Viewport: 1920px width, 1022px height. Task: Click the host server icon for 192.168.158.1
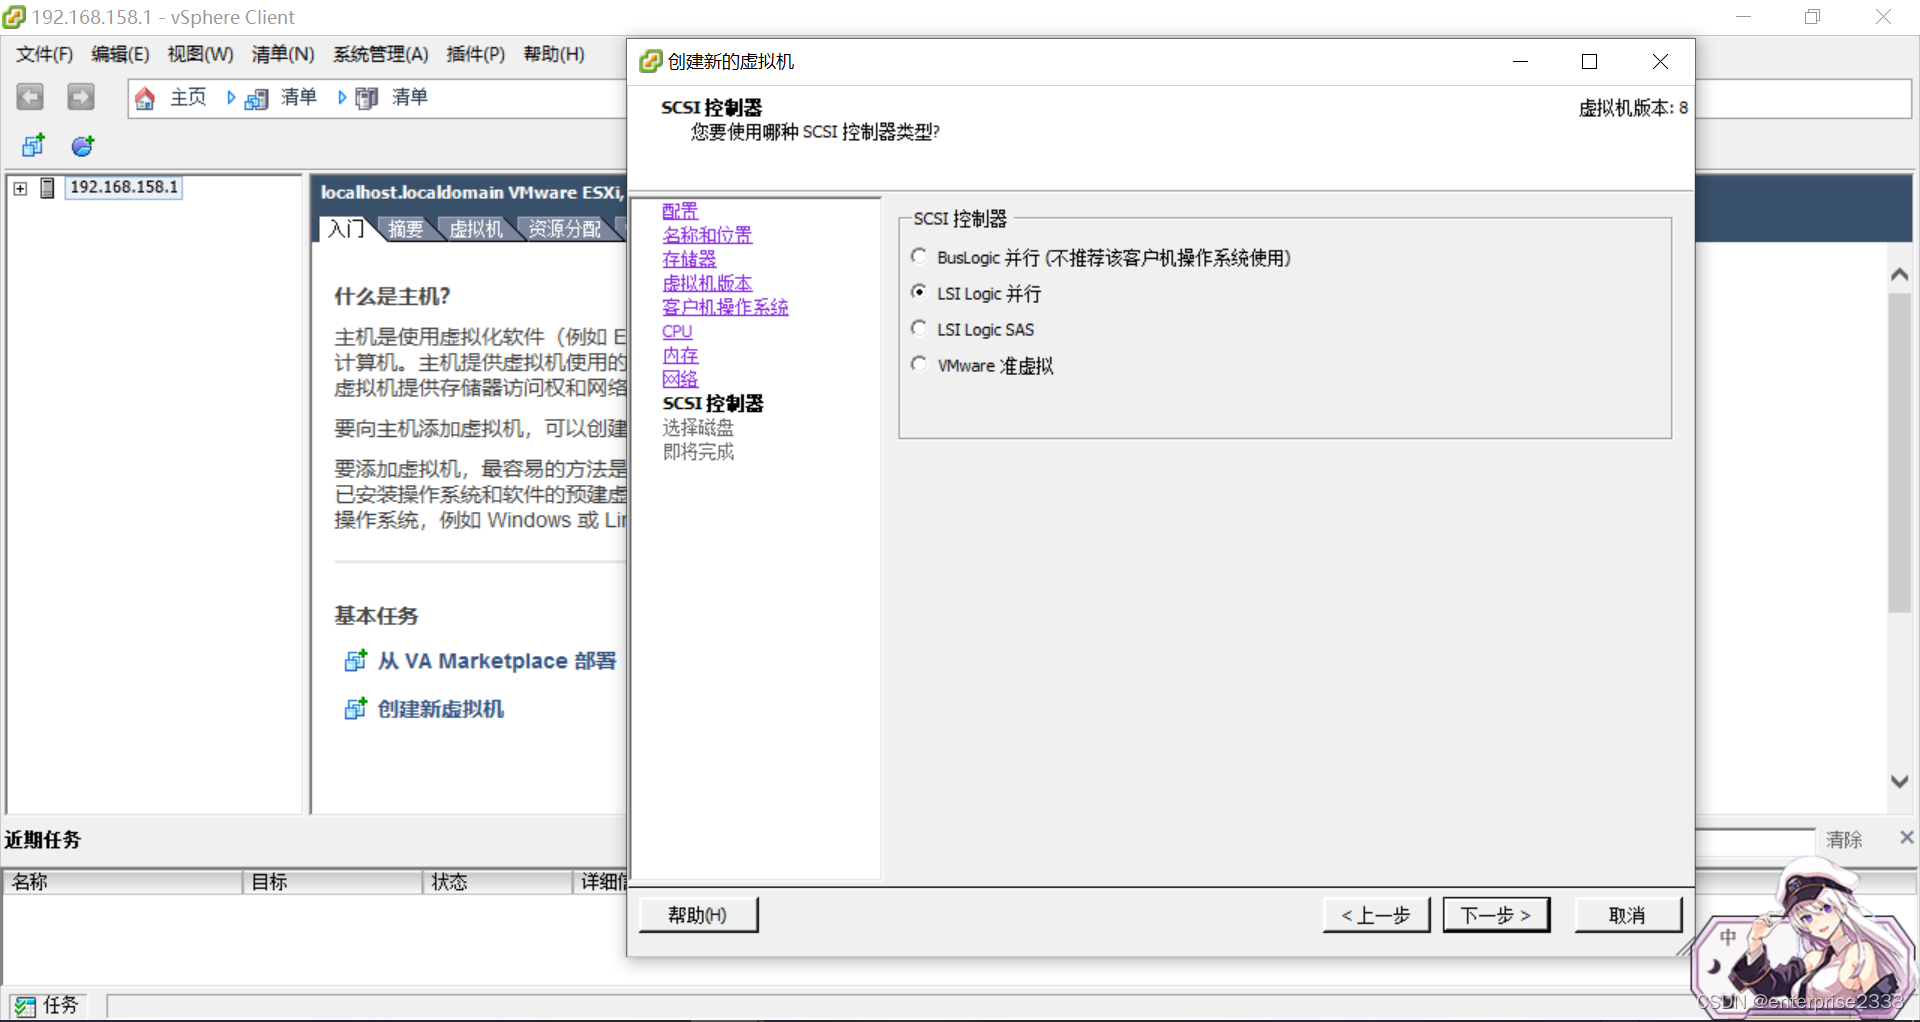[47, 188]
